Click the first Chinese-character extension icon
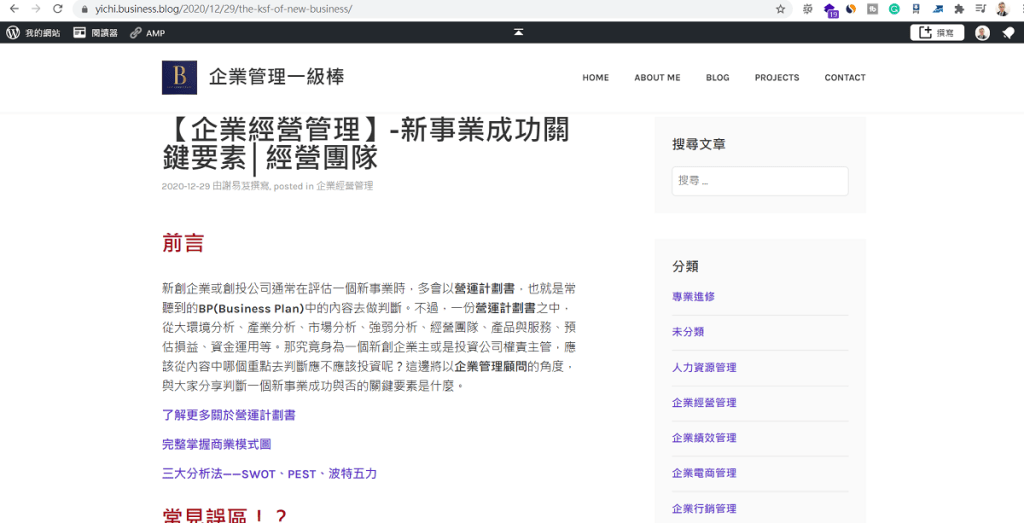This screenshot has width=1024, height=523. (808, 9)
